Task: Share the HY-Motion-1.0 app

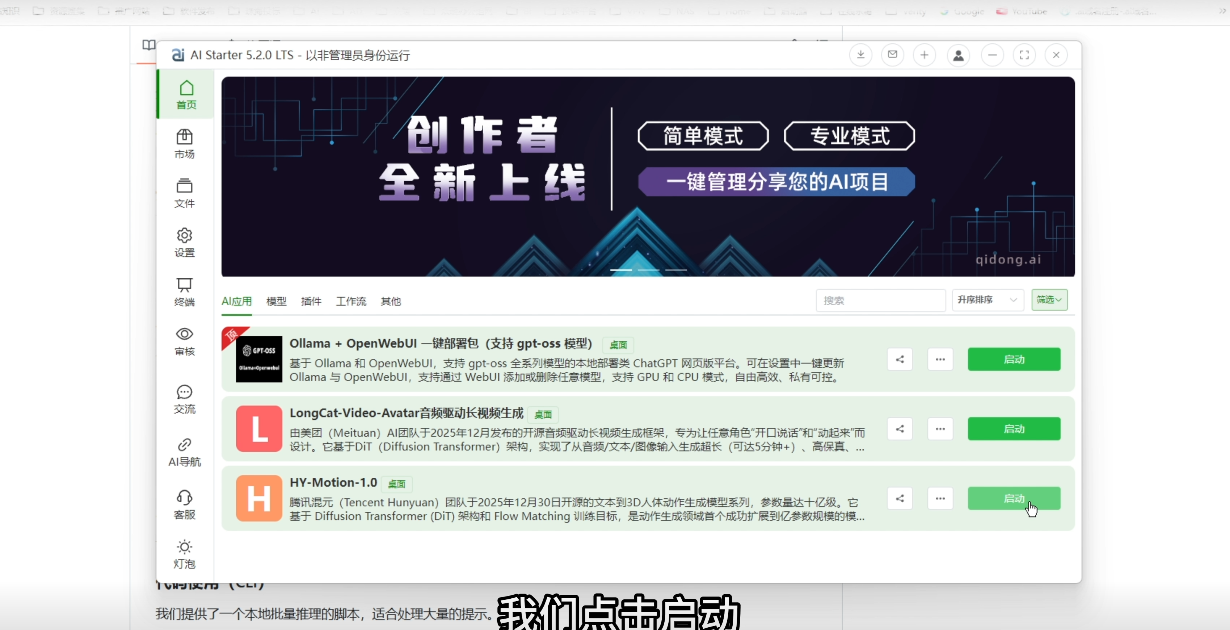Action: (x=900, y=498)
